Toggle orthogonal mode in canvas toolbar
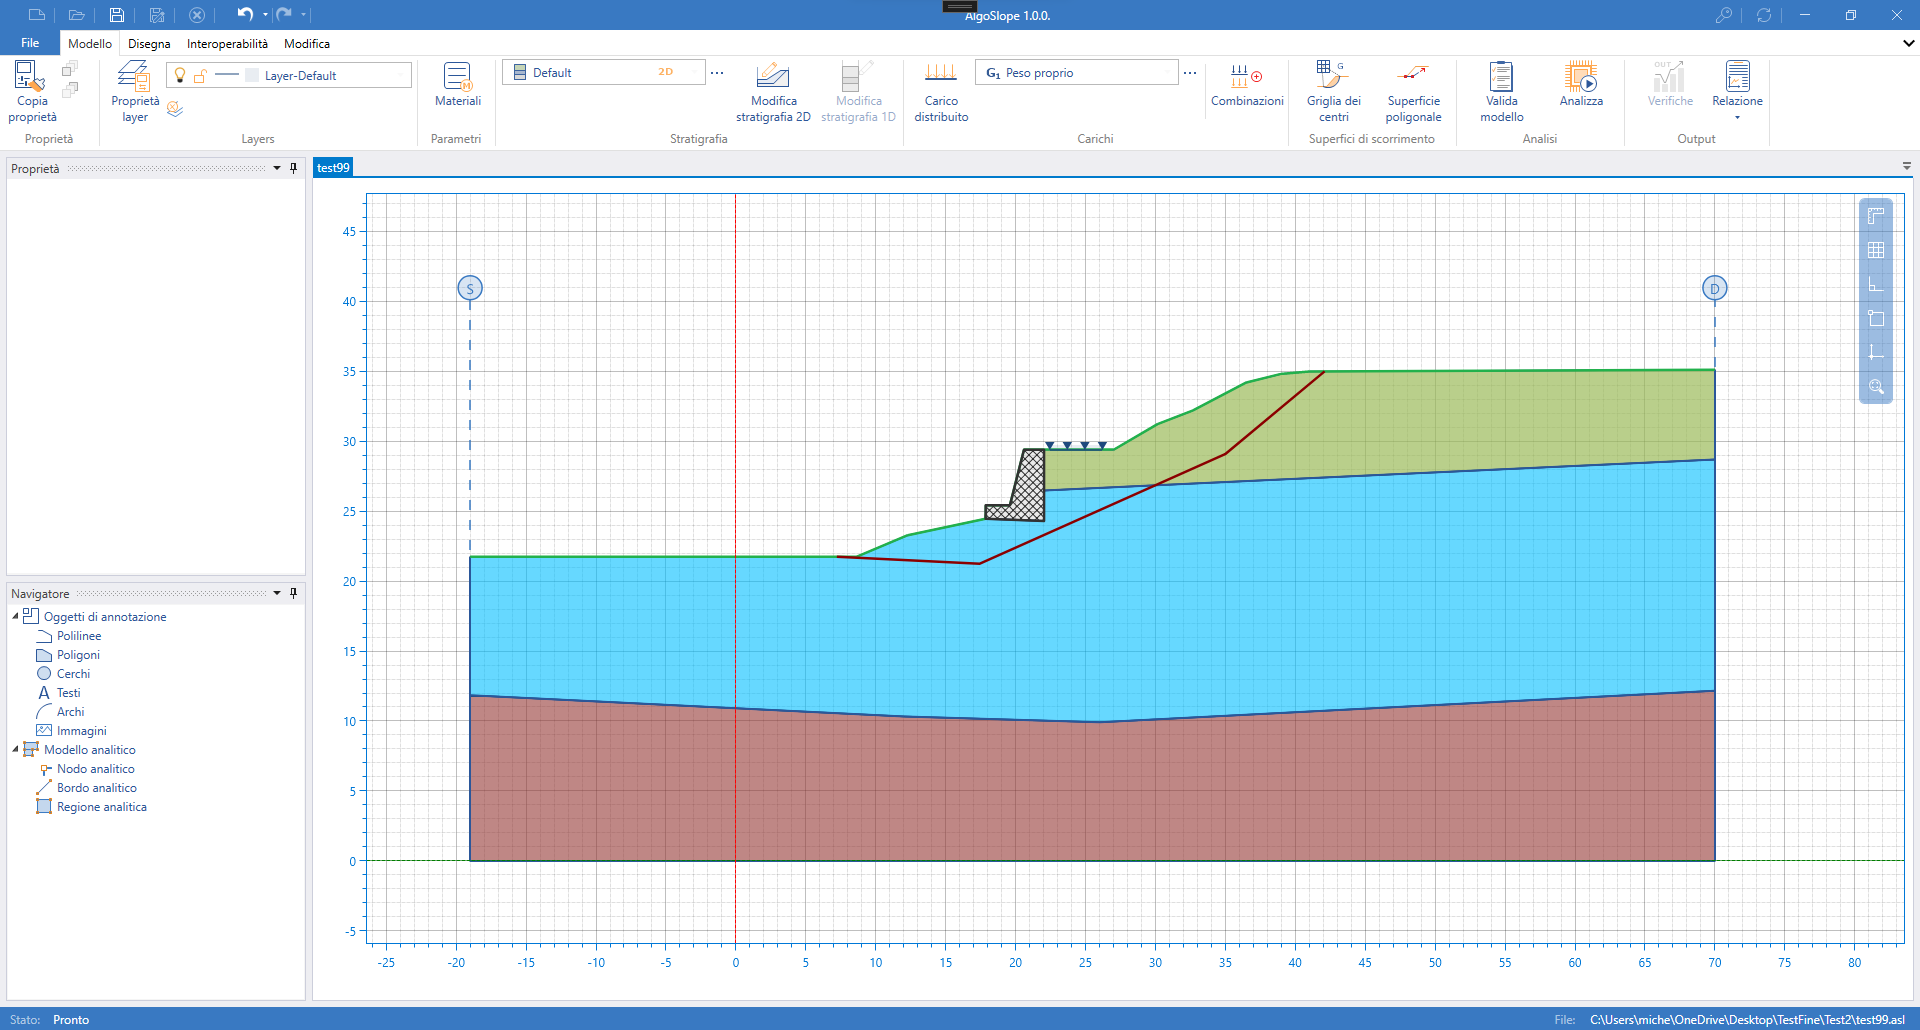Viewport: 1920px width, 1030px height. (1876, 284)
